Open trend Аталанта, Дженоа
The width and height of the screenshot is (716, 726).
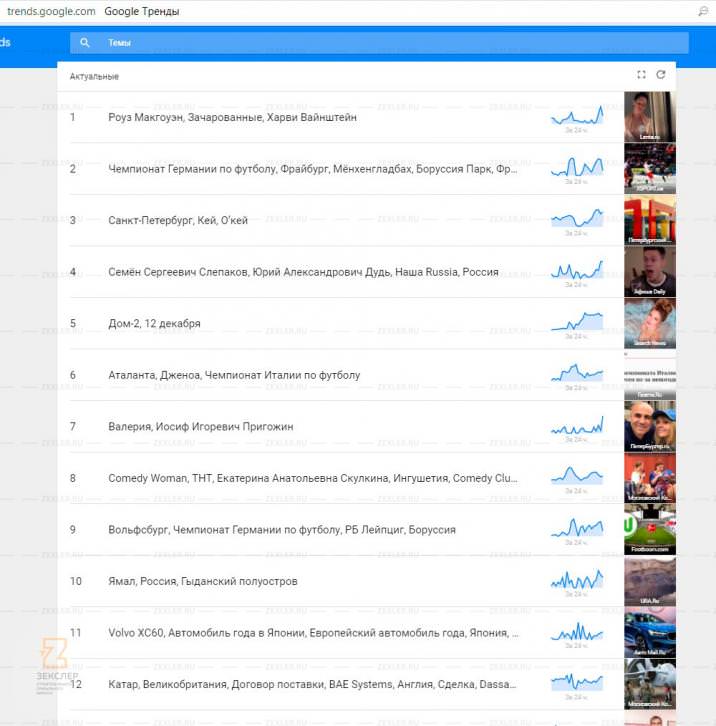click(x=234, y=375)
